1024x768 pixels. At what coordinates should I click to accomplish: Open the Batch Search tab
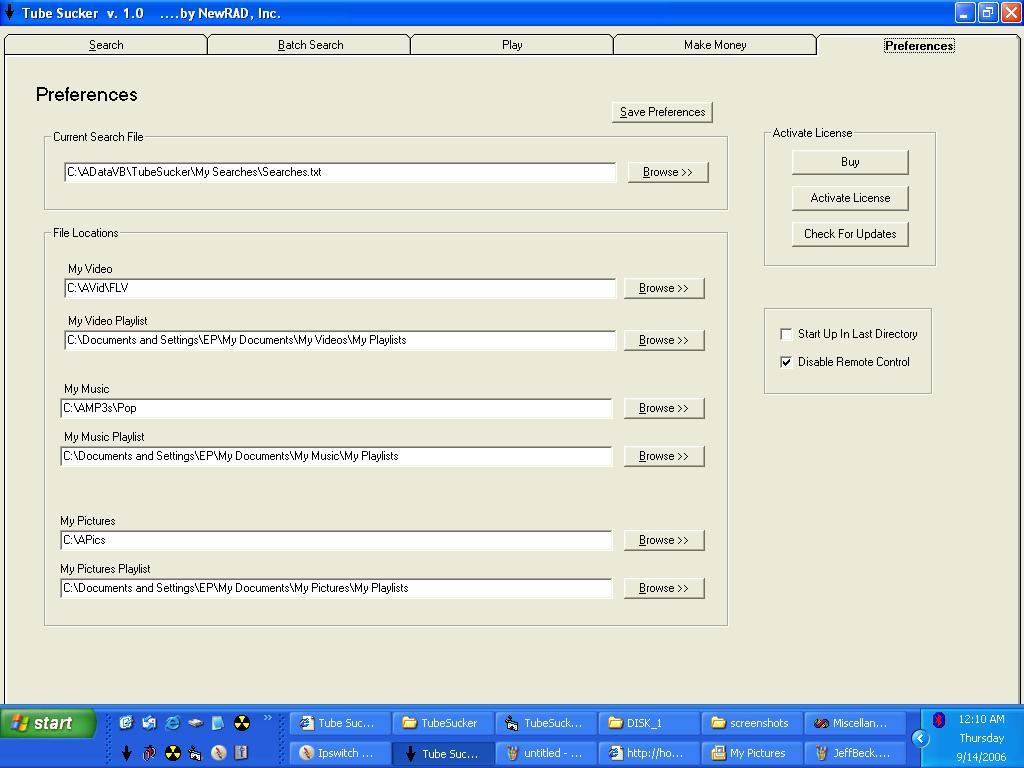click(x=310, y=45)
